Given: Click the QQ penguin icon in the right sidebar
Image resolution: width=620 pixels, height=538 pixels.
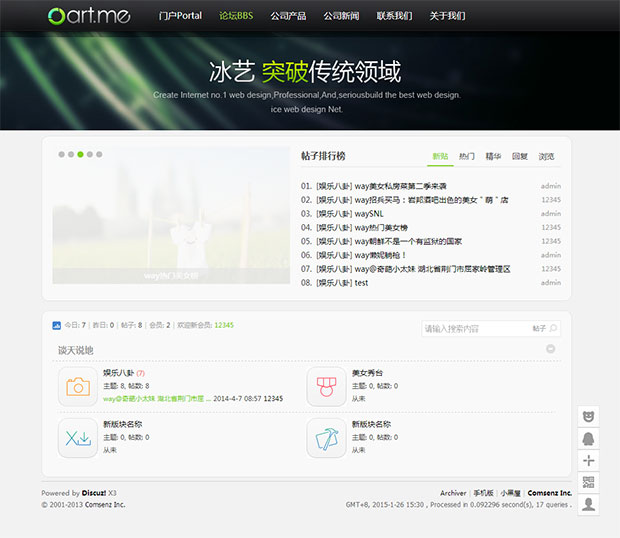Looking at the screenshot, I should click(x=589, y=438).
